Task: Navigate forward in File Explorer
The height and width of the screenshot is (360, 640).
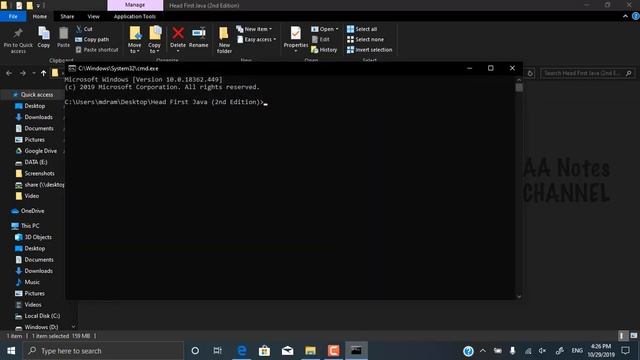Action: [23, 73]
